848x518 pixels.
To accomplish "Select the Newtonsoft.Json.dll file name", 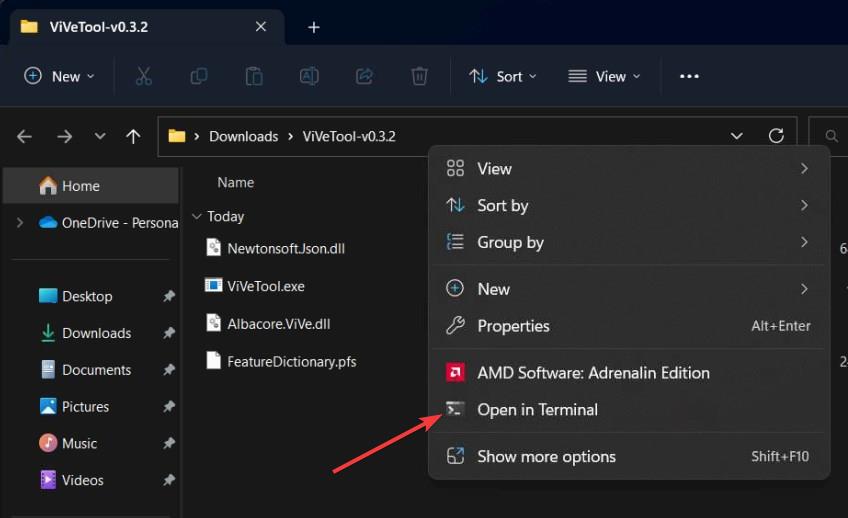I will coord(286,248).
